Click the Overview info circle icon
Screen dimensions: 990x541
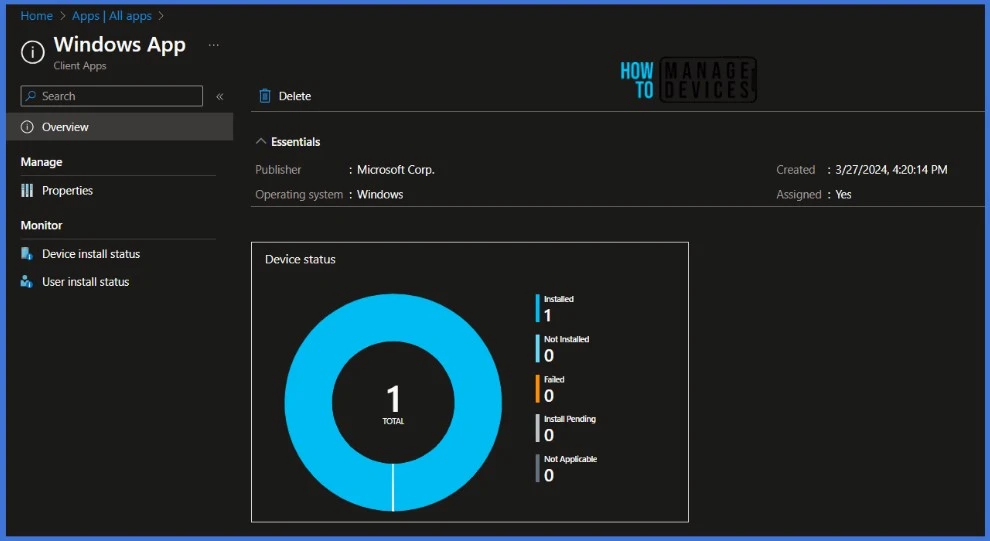27,127
